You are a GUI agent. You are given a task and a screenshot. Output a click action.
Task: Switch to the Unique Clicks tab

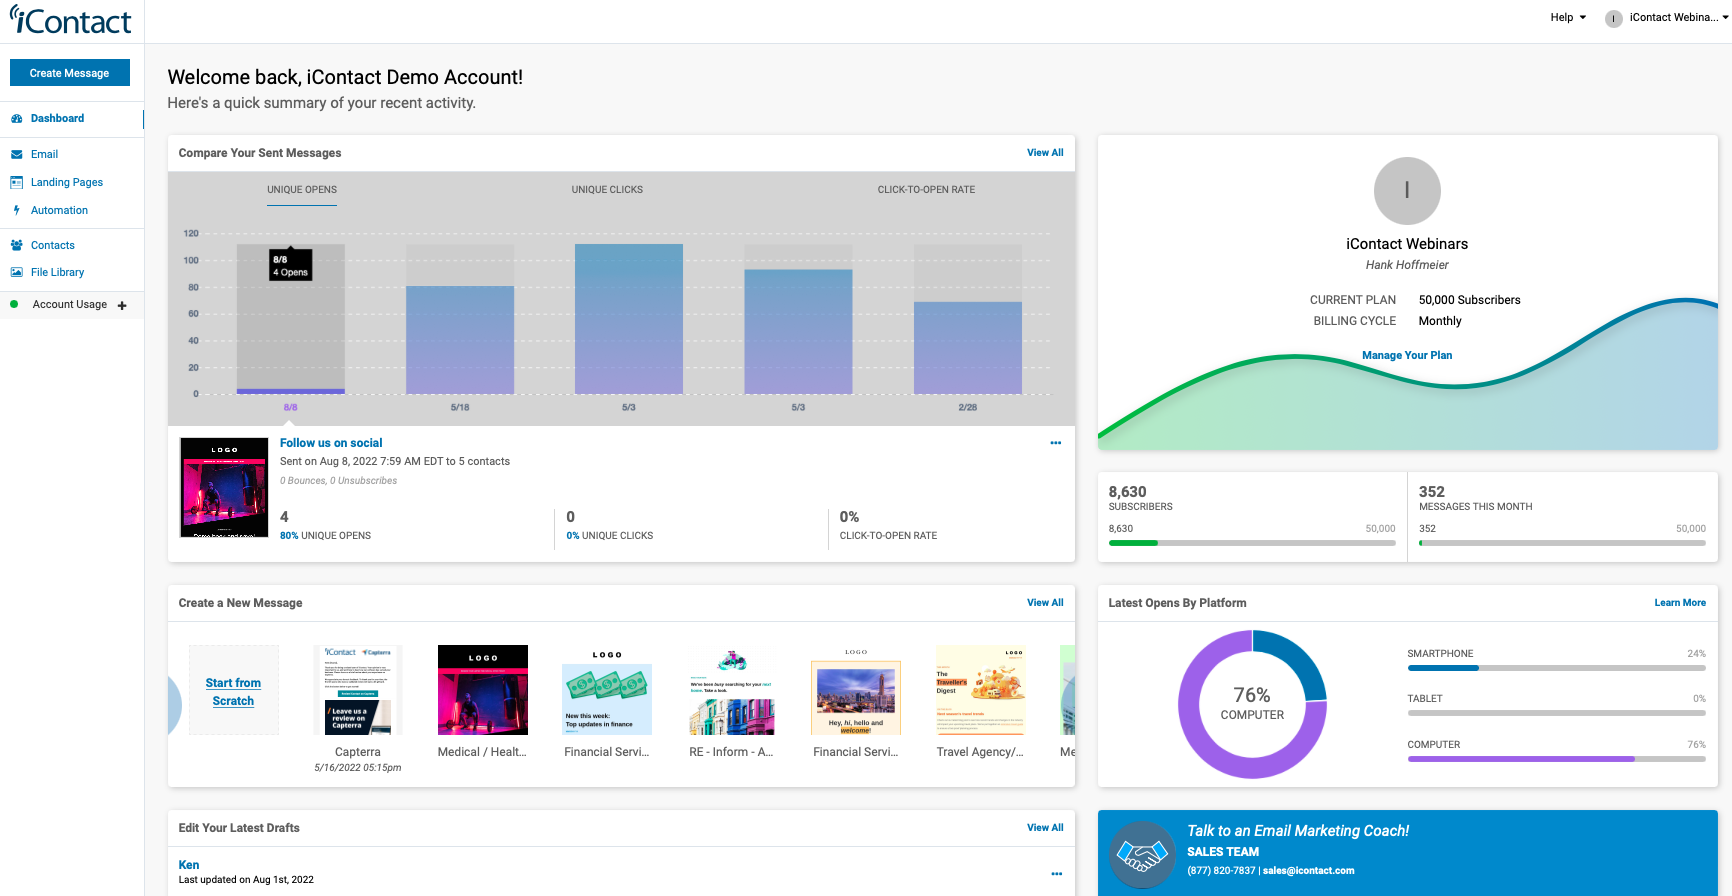[607, 190]
